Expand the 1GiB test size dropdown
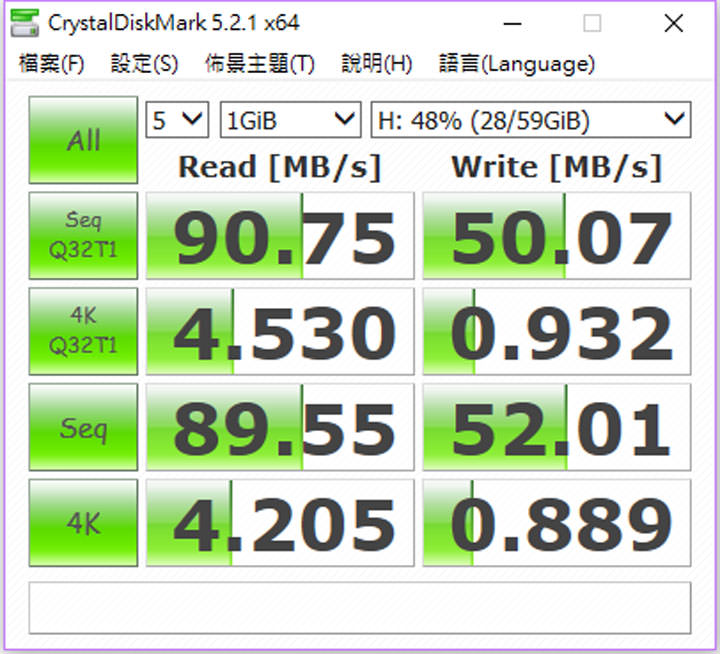720x654 pixels. click(x=289, y=121)
